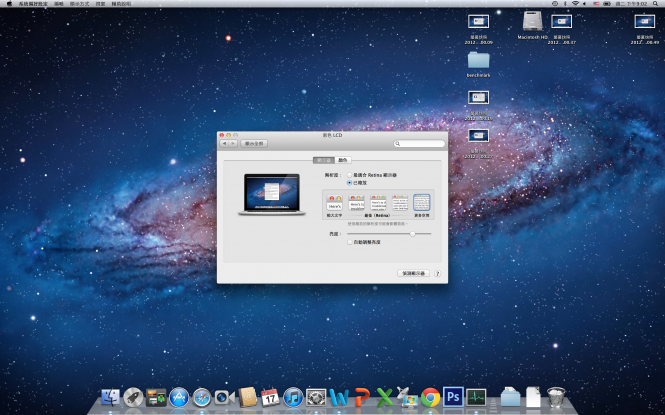Open the App Store Dock icon
665x415 pixels.
pos(179,398)
